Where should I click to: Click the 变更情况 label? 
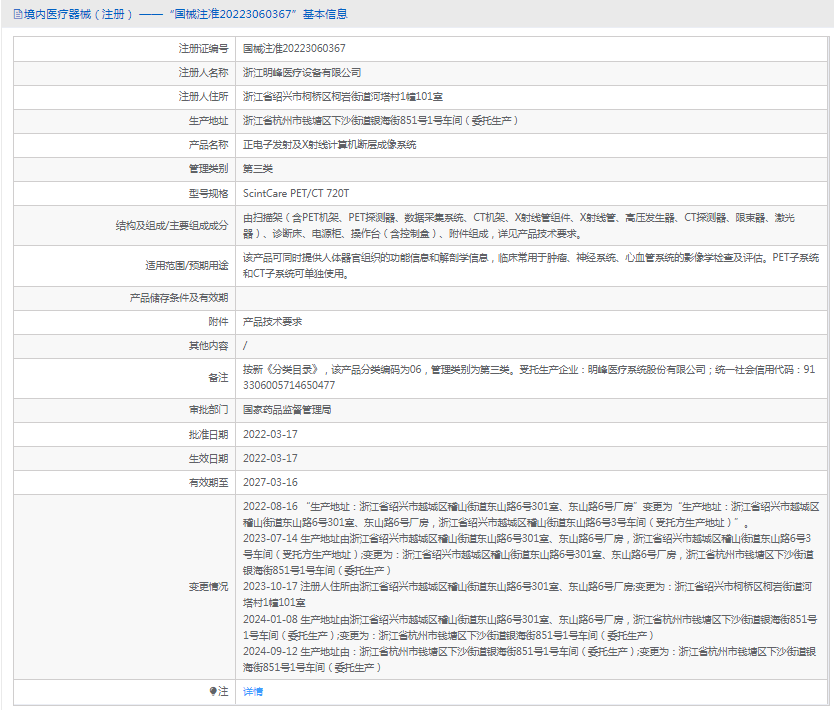(x=208, y=587)
